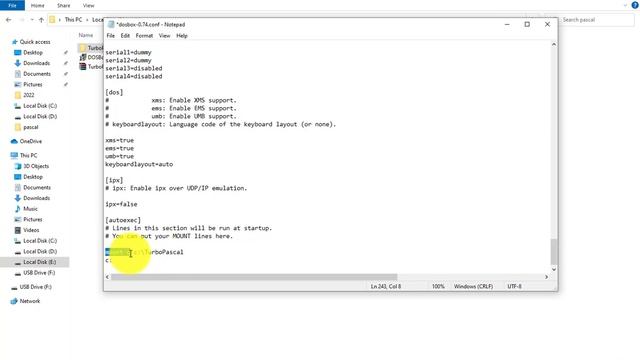Open Desktop under This PC
Image resolution: width=640 pixels, height=360 pixels.
[x=33, y=177]
